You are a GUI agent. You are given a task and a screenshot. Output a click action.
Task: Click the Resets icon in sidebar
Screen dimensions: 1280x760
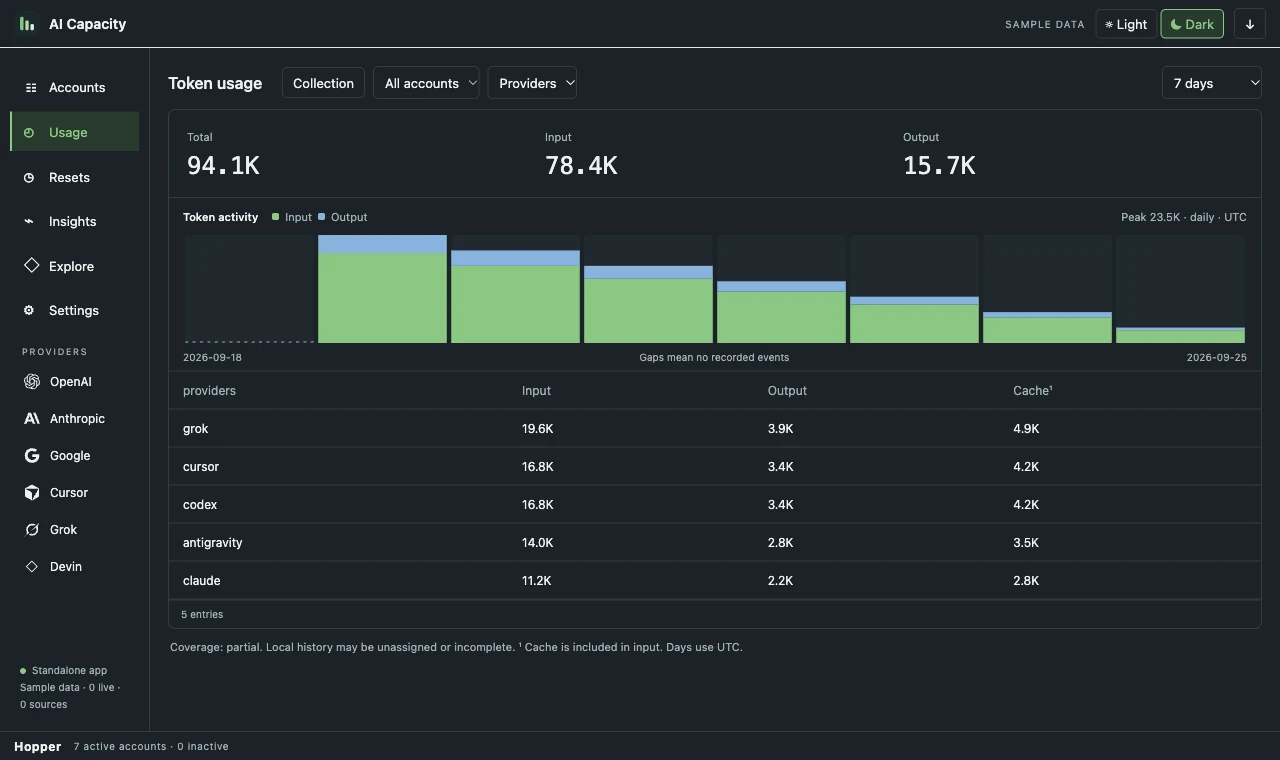pos(29,177)
